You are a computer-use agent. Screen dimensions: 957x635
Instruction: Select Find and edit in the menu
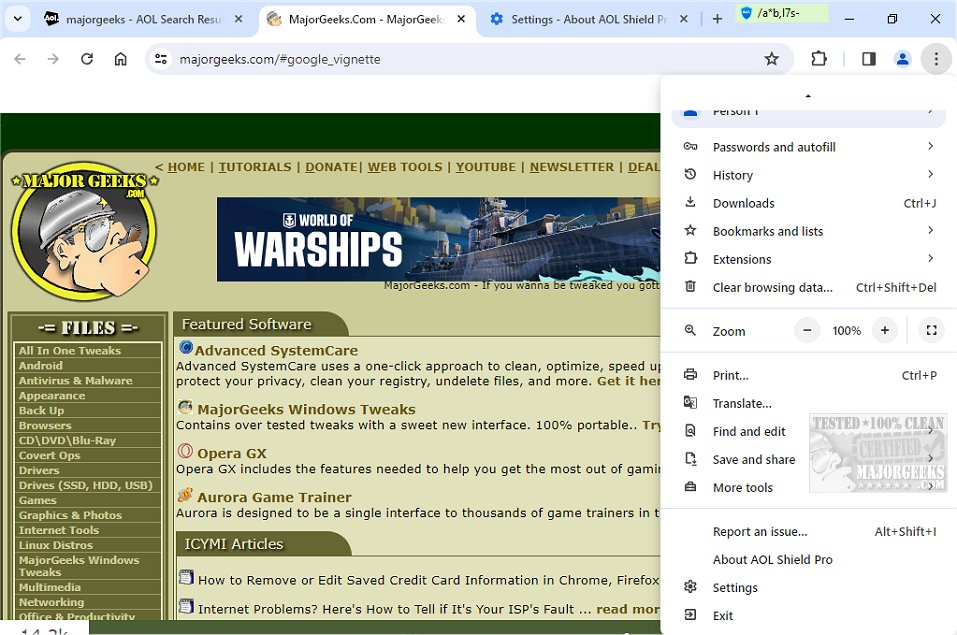click(748, 431)
